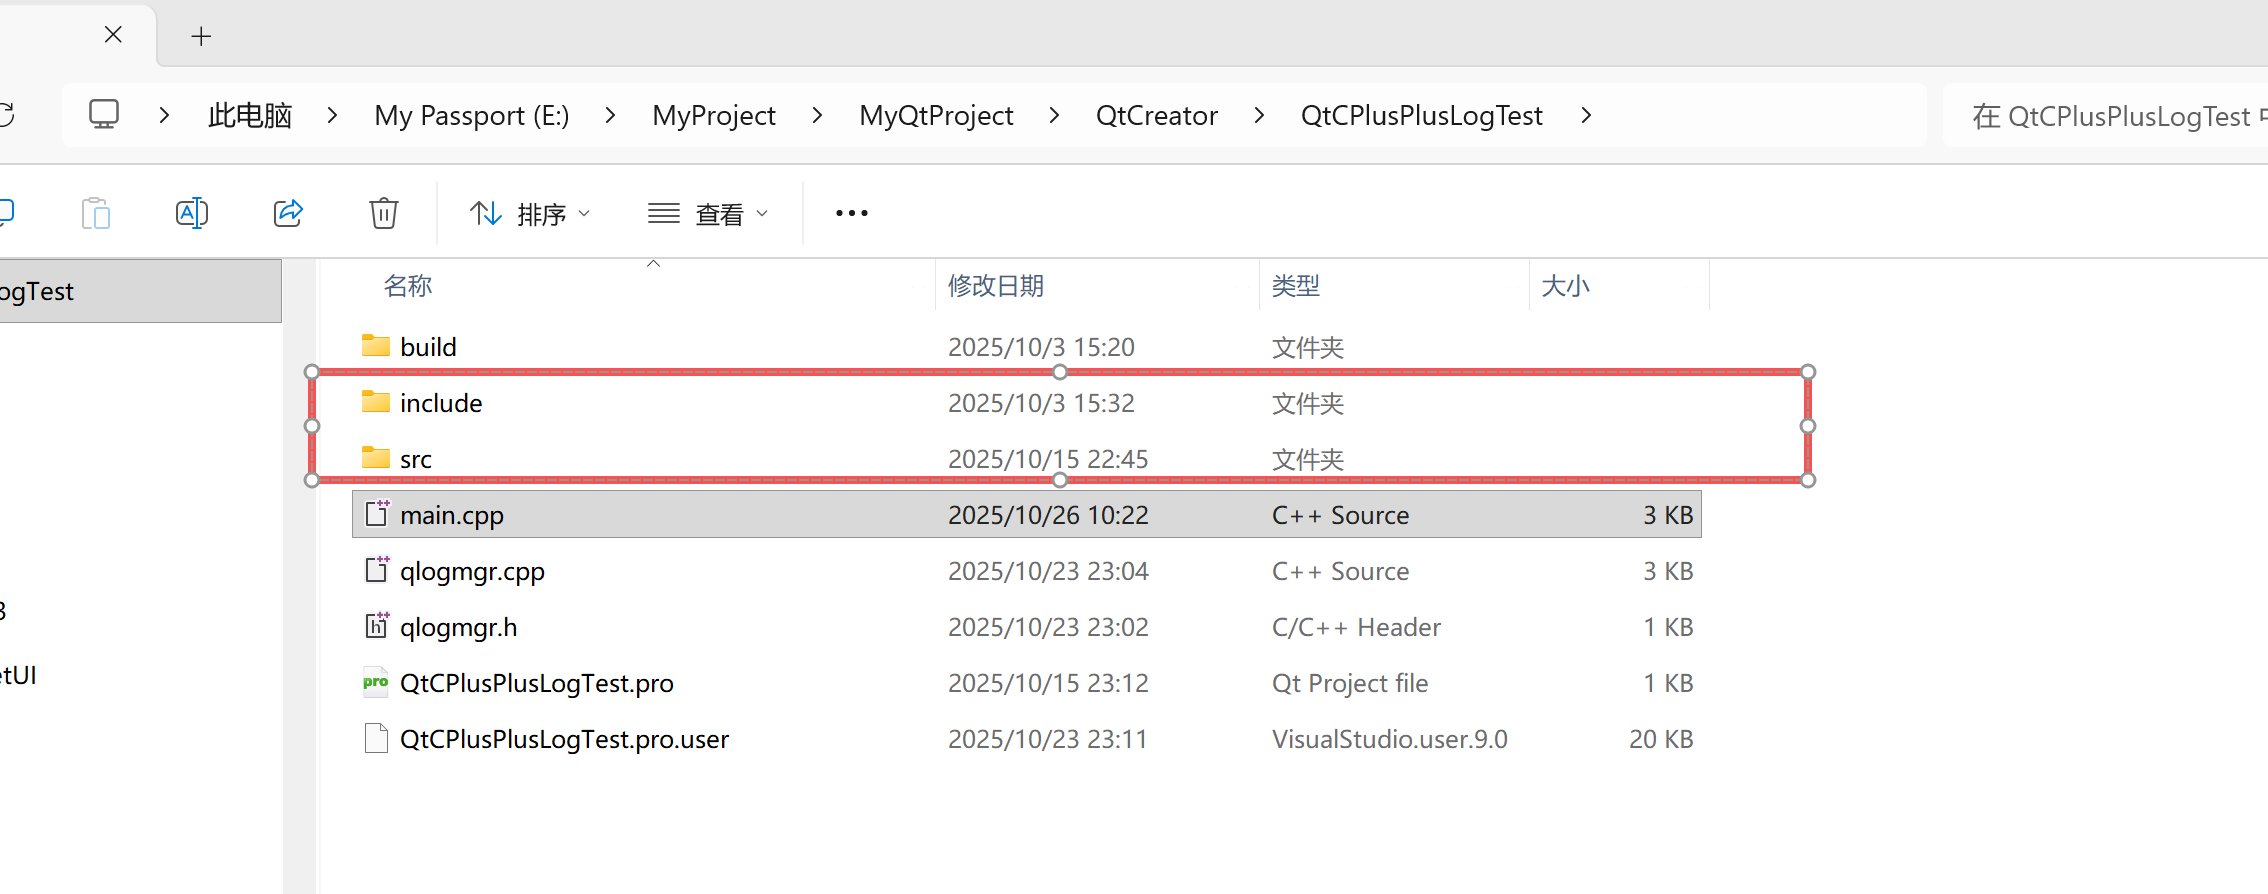Select the include folder icon
Viewport: 2268px width, 894px height.
pyautogui.click(x=376, y=402)
